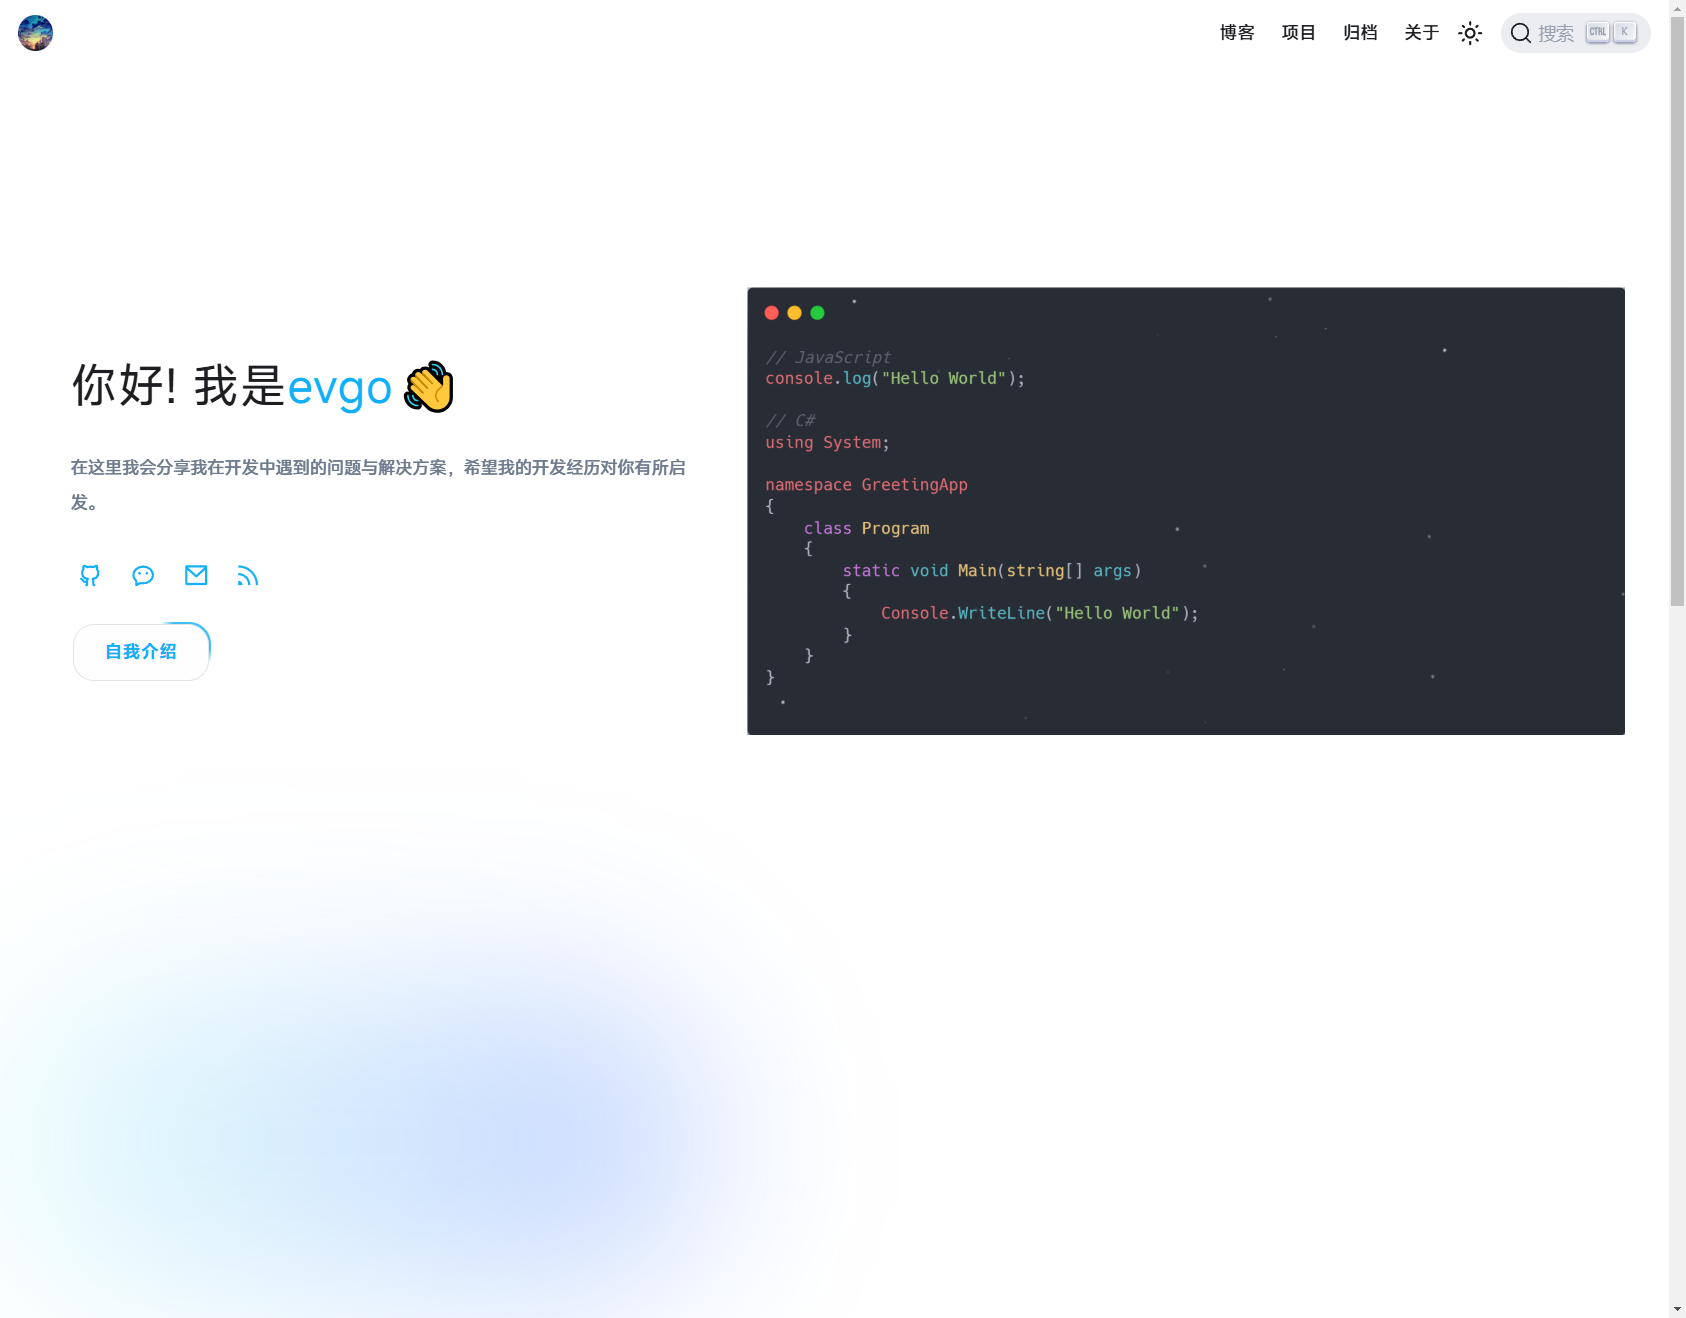Click the evgo name link in the heading

(339, 388)
